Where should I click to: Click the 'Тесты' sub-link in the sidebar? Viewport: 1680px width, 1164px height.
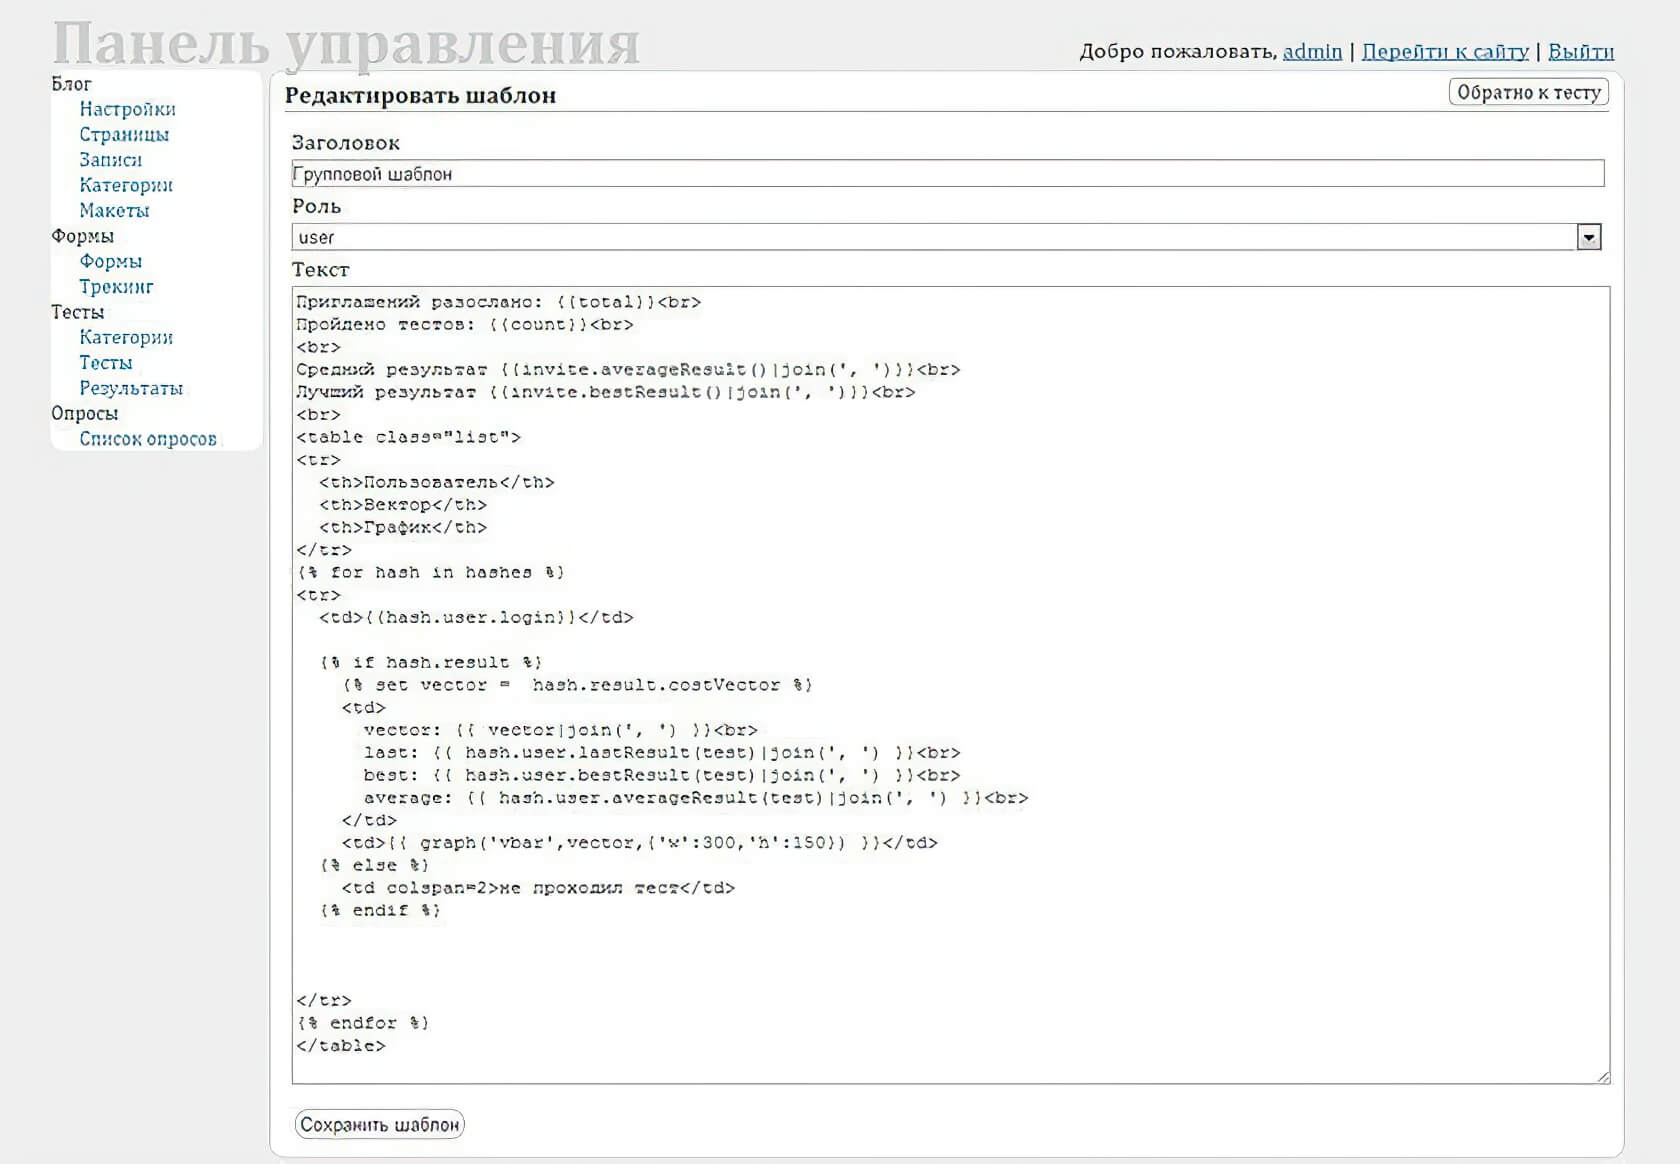105,363
